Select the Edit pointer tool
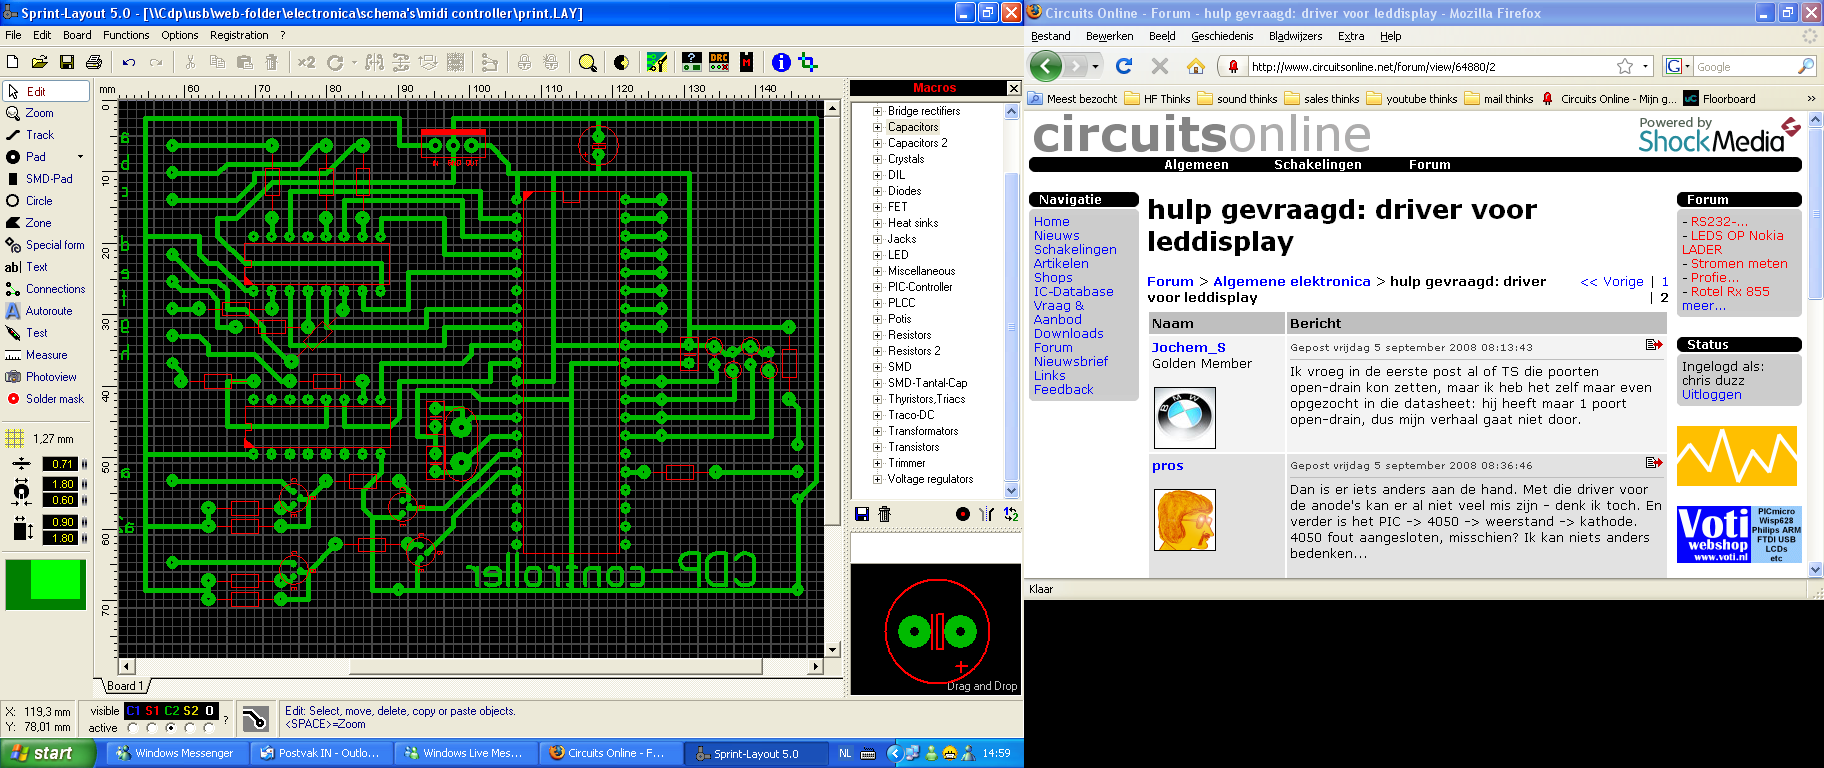This screenshot has width=1824, height=768. (x=46, y=91)
